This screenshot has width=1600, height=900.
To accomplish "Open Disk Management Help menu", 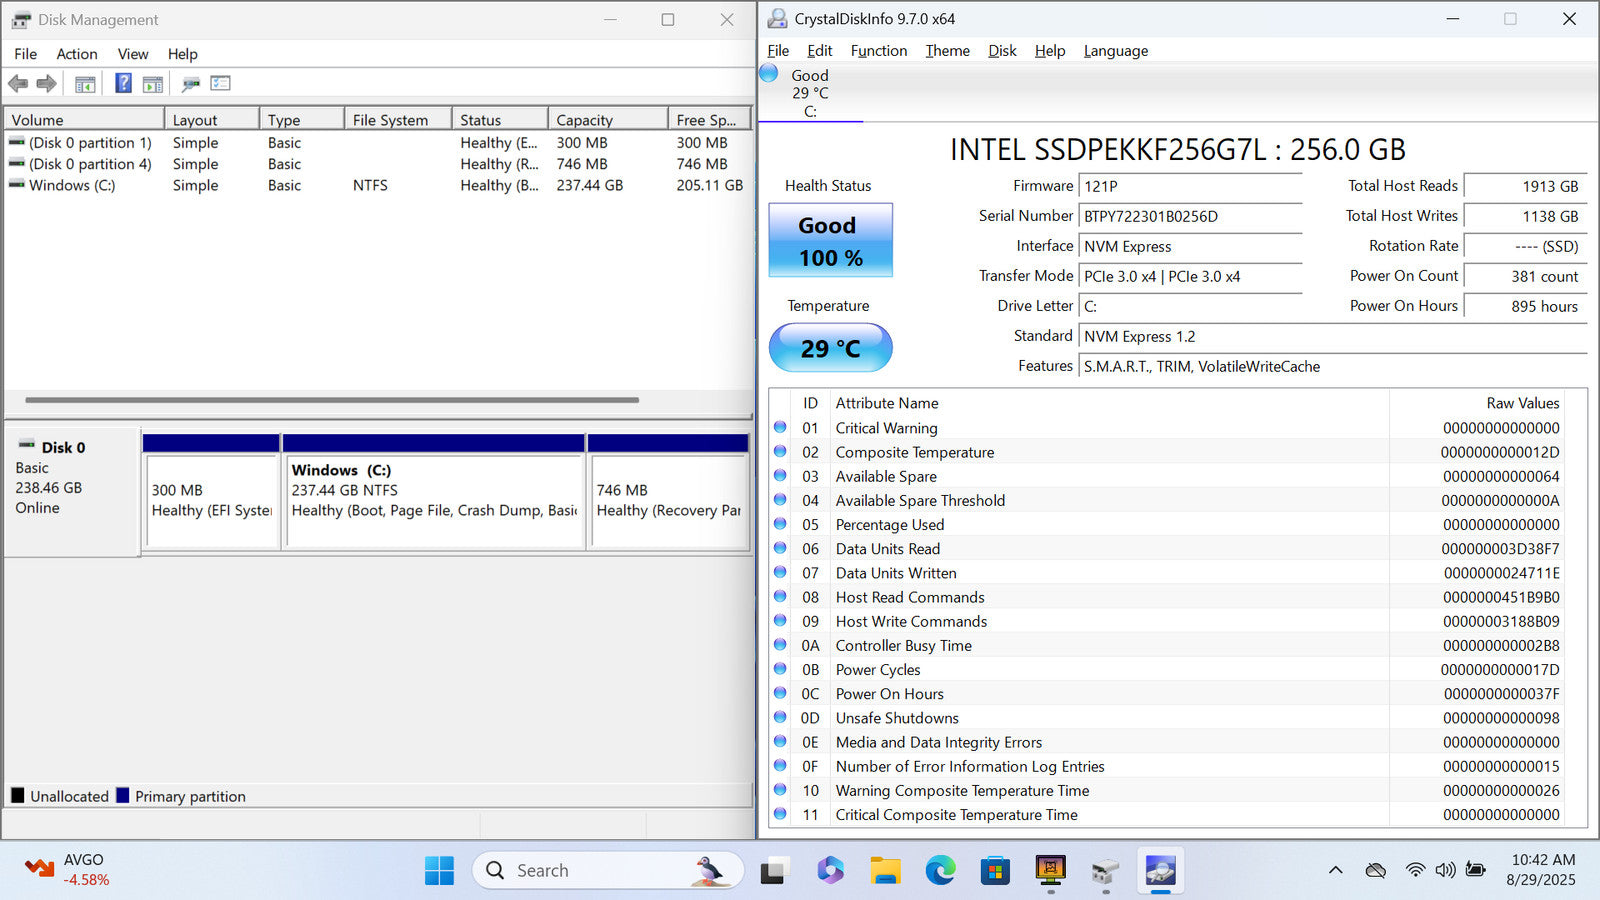I will [182, 54].
